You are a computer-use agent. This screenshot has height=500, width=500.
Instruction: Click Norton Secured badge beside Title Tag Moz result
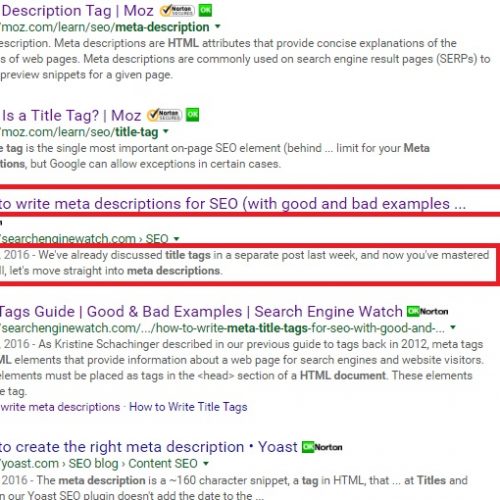(x=165, y=115)
